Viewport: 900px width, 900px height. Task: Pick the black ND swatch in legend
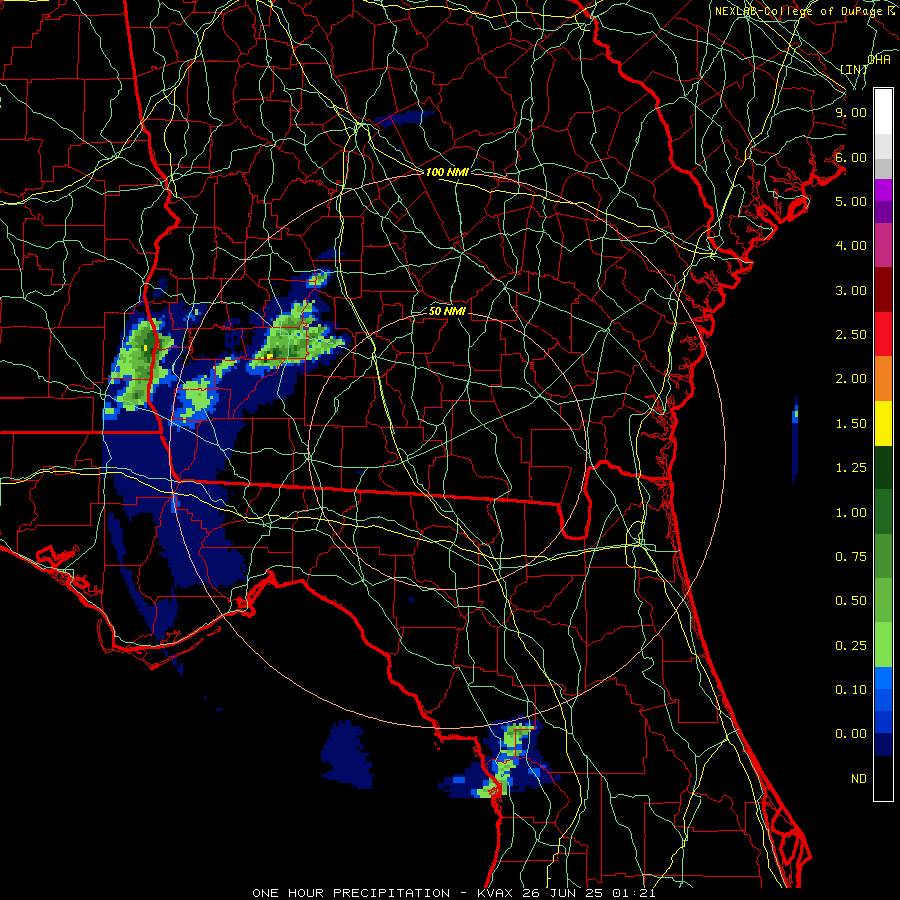click(x=883, y=778)
